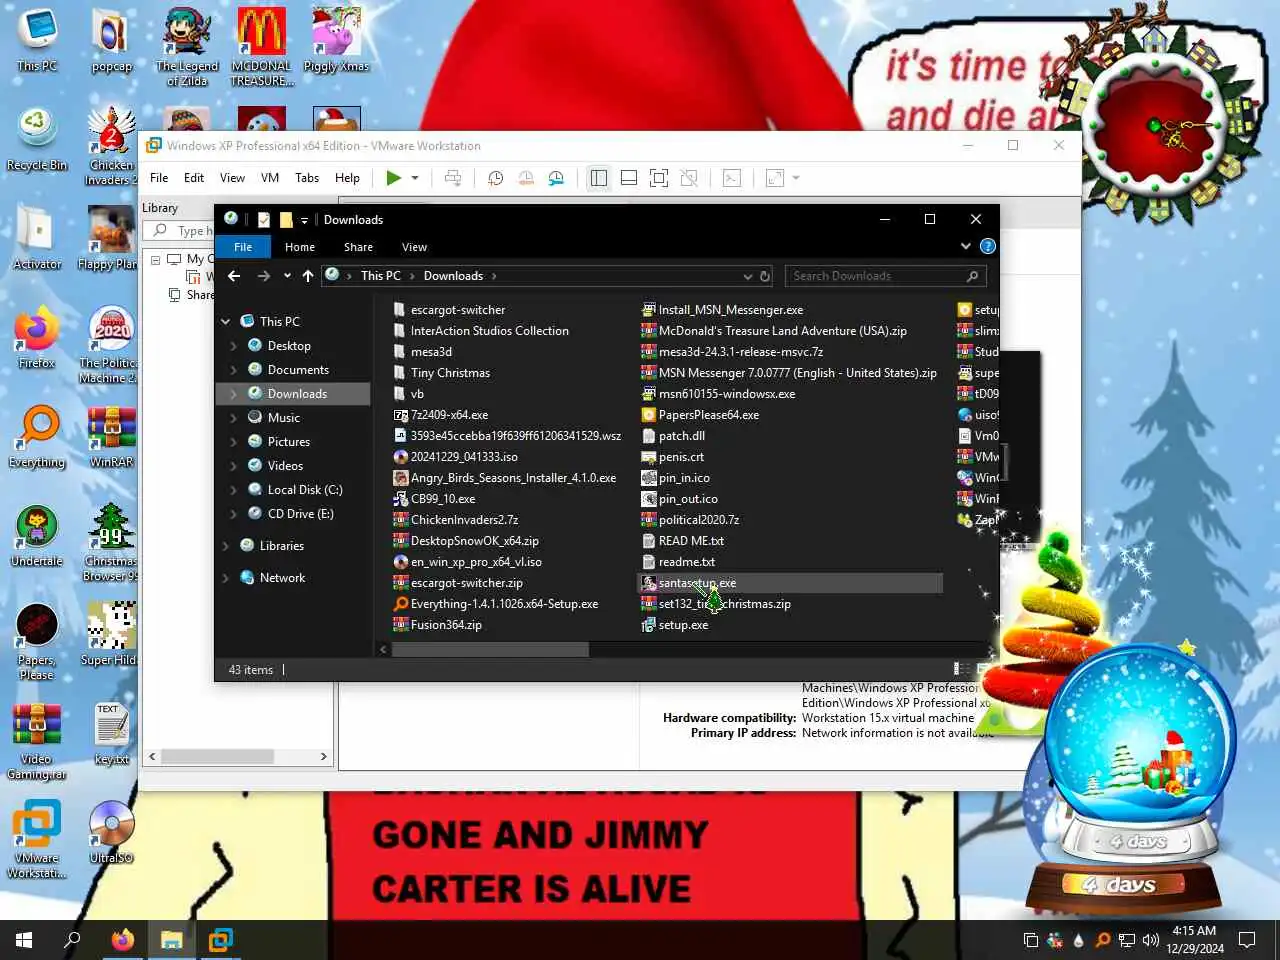1280x960 pixels.
Task: Toggle the thumbnail bar icon in VMware toolbar
Action: pyautogui.click(x=629, y=178)
